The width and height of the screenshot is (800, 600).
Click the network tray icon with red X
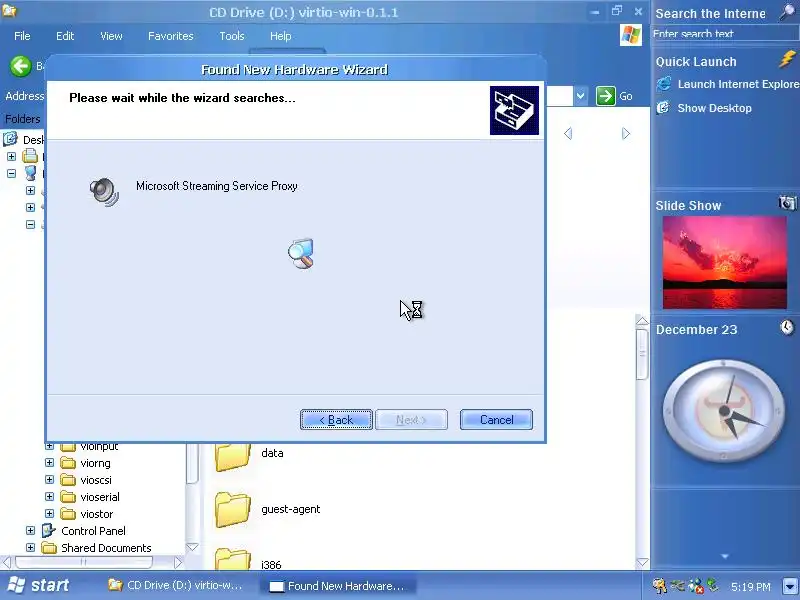click(x=695, y=586)
